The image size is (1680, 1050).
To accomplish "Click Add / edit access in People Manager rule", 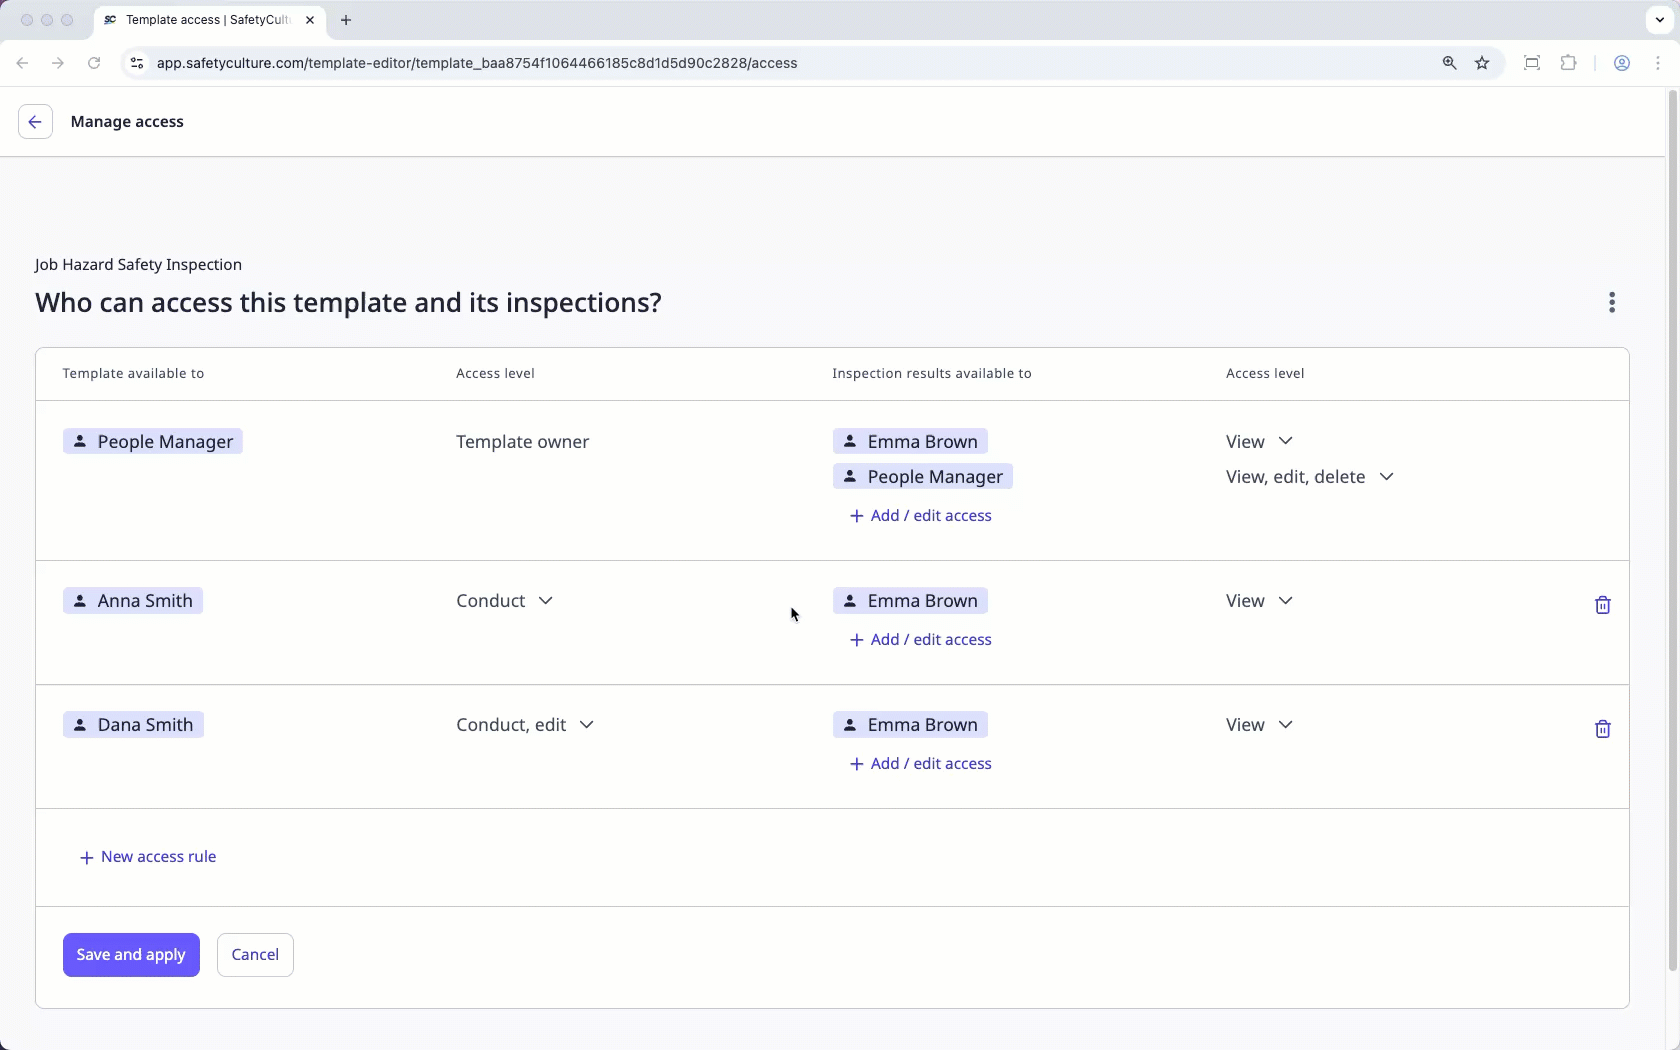I will pos(920,516).
